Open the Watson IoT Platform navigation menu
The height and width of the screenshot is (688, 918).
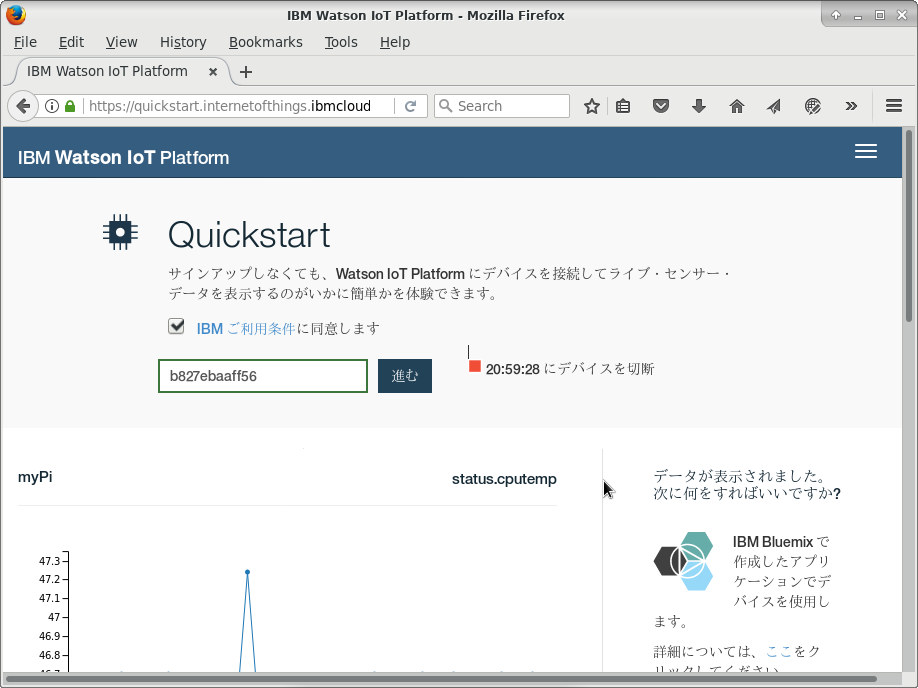866,151
